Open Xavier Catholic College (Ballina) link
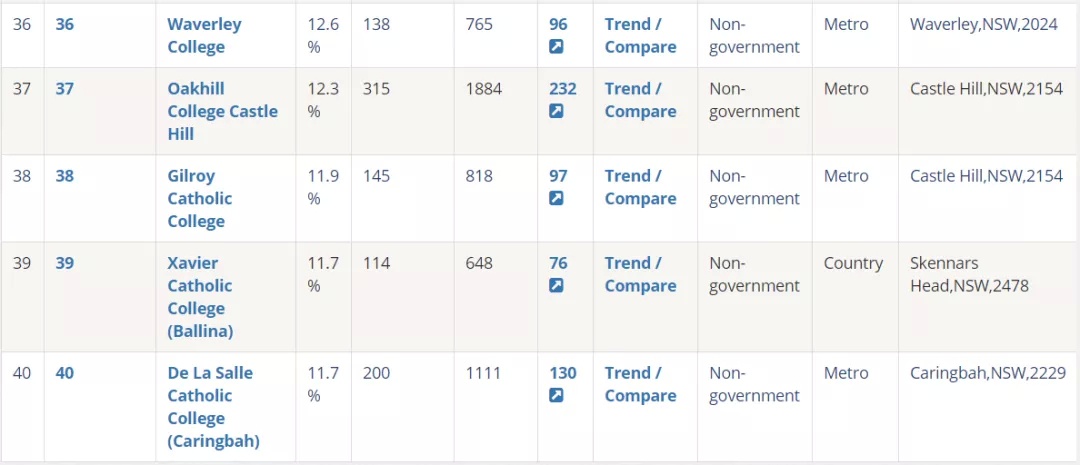 tap(200, 297)
